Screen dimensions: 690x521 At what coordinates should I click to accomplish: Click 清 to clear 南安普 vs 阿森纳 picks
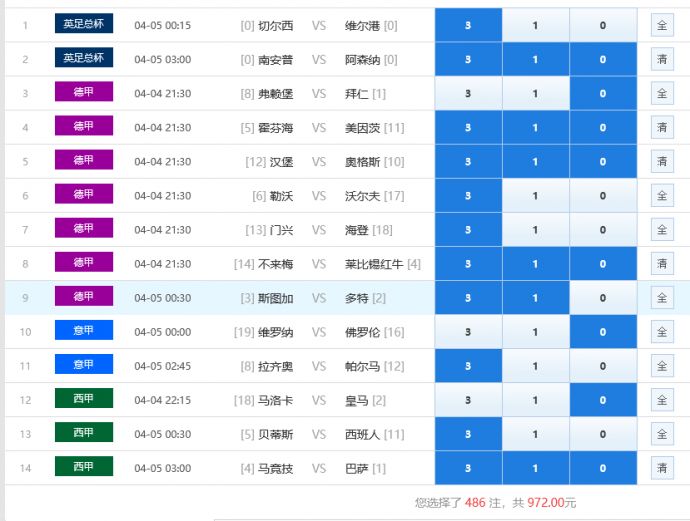point(661,59)
